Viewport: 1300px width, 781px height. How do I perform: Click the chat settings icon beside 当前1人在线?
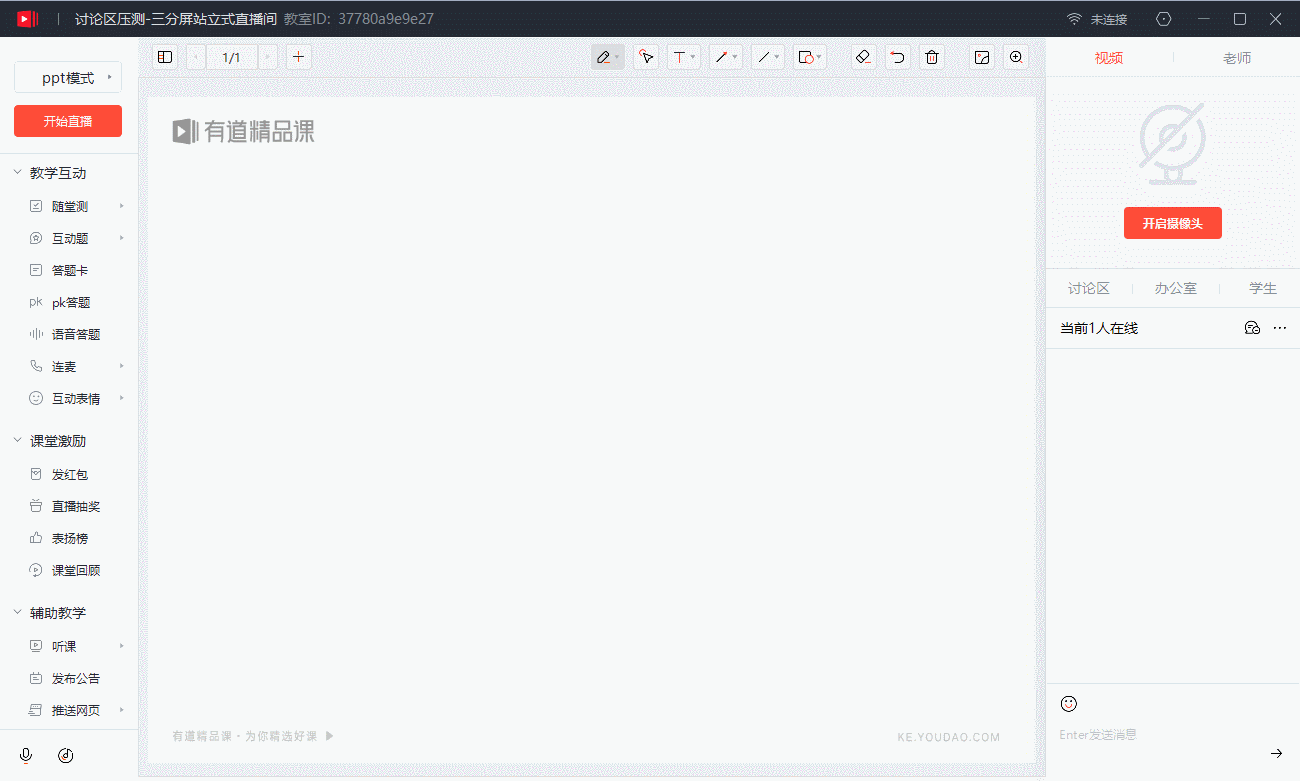1252,328
